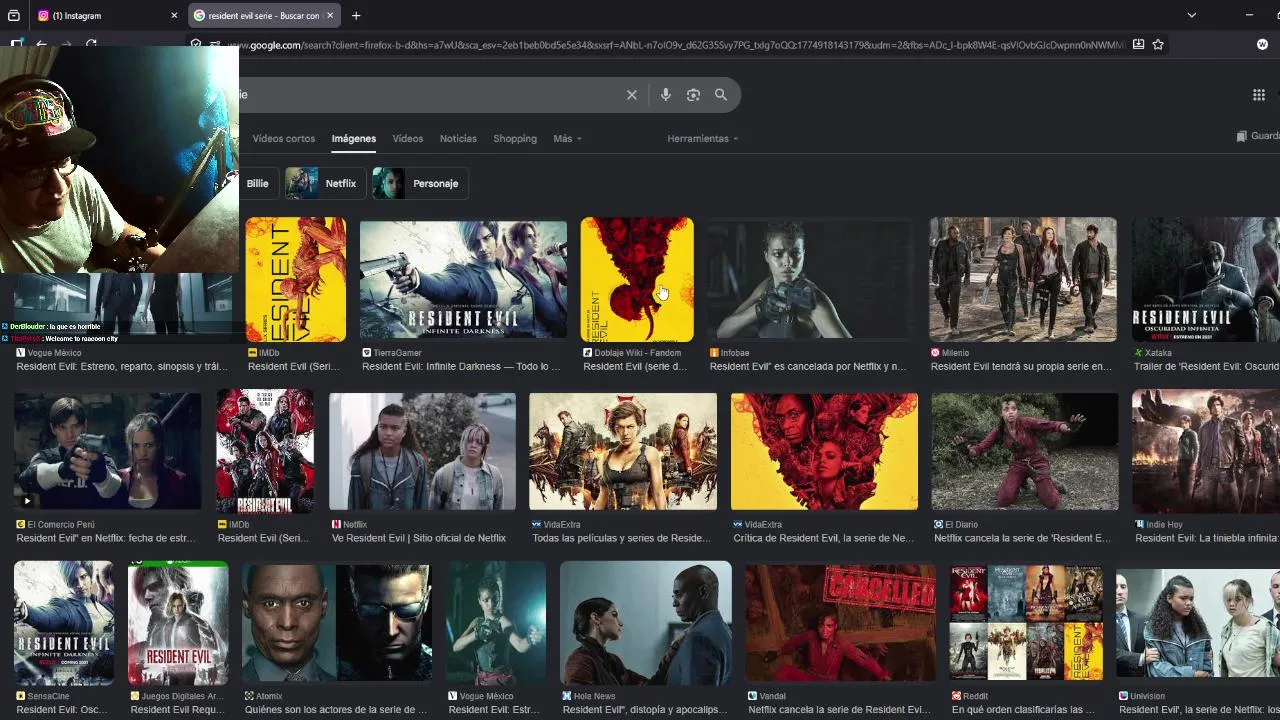Open TierraGamer Infinite Darkness image
The height and width of the screenshot is (720, 1280).
[x=463, y=280]
